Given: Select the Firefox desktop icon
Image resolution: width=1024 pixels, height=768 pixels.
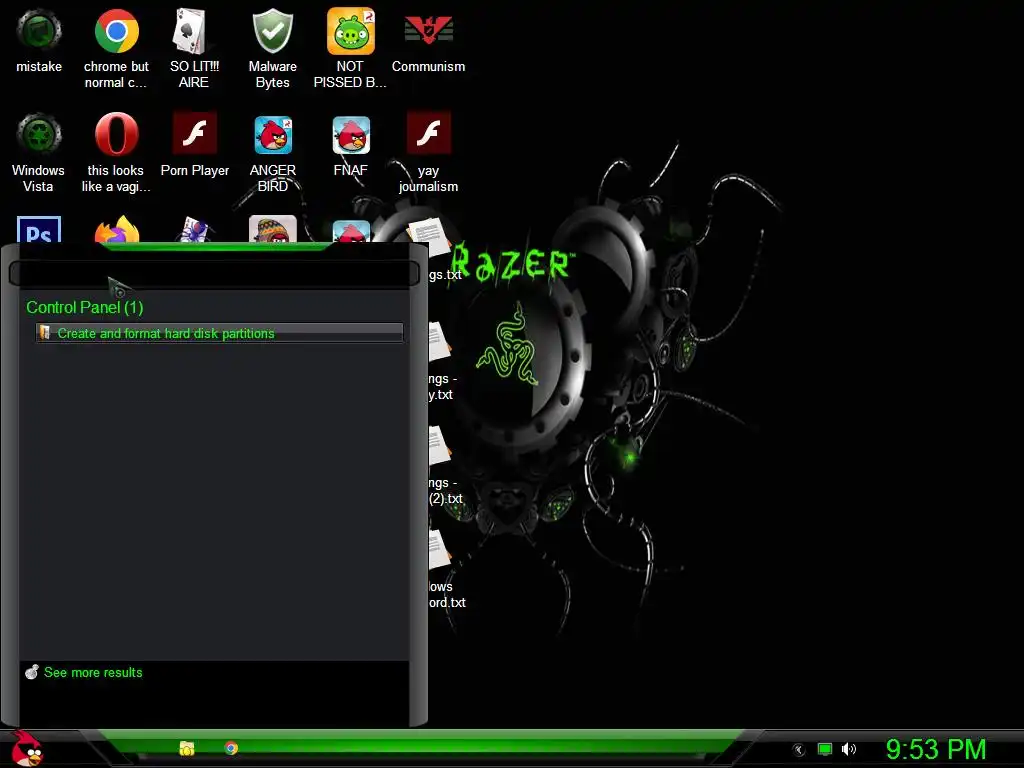Looking at the screenshot, I should [116, 230].
